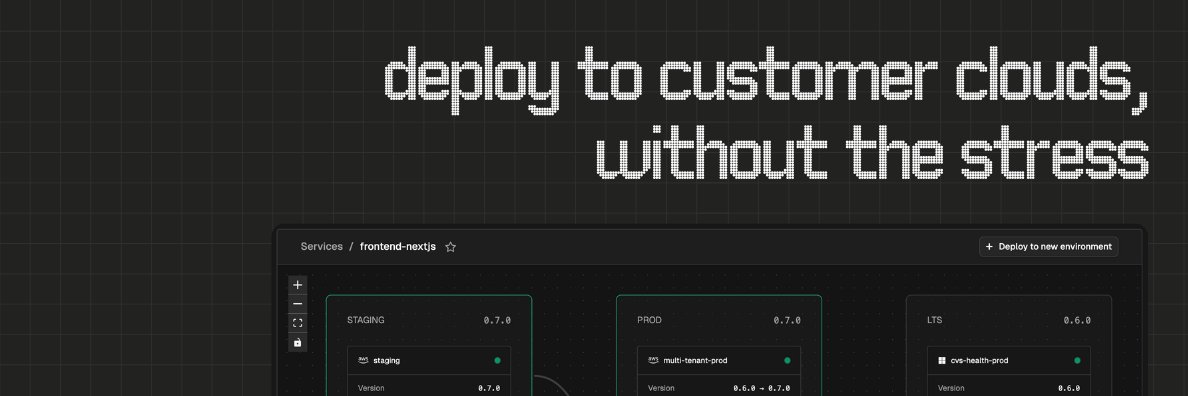Click the AWS icon beside staging
The height and width of the screenshot is (396, 1188).
(x=363, y=360)
